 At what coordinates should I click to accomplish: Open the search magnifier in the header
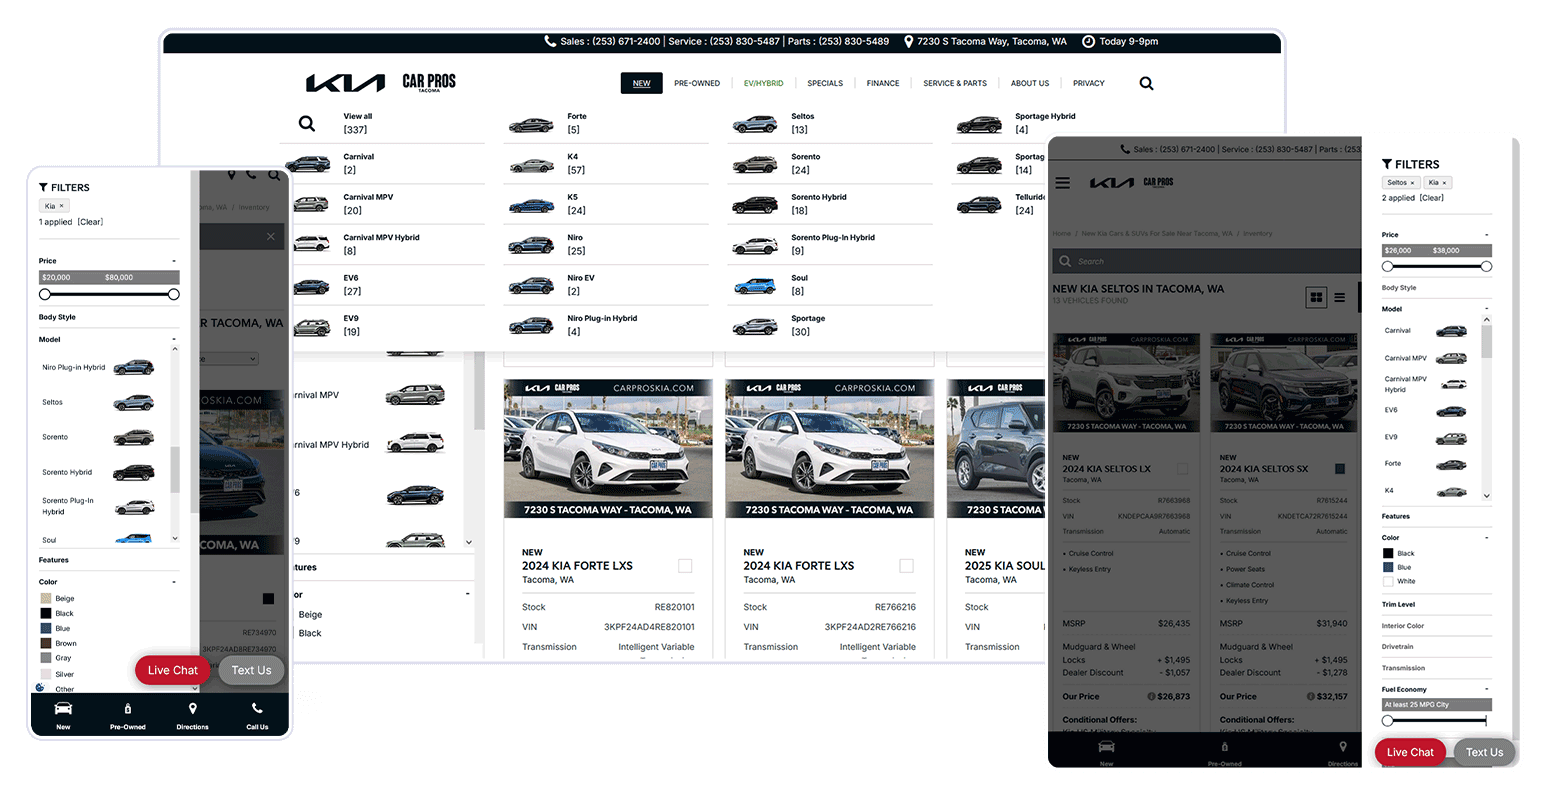[x=1146, y=83]
